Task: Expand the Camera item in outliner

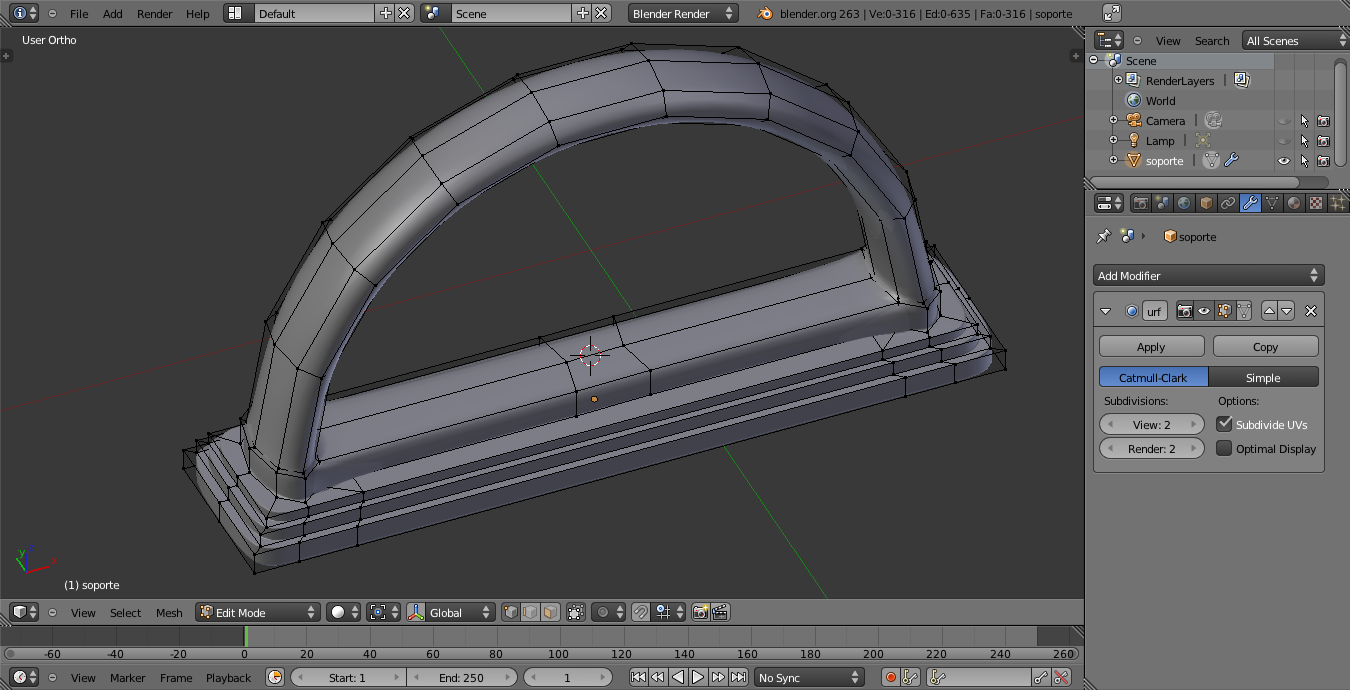Action: (x=1113, y=121)
